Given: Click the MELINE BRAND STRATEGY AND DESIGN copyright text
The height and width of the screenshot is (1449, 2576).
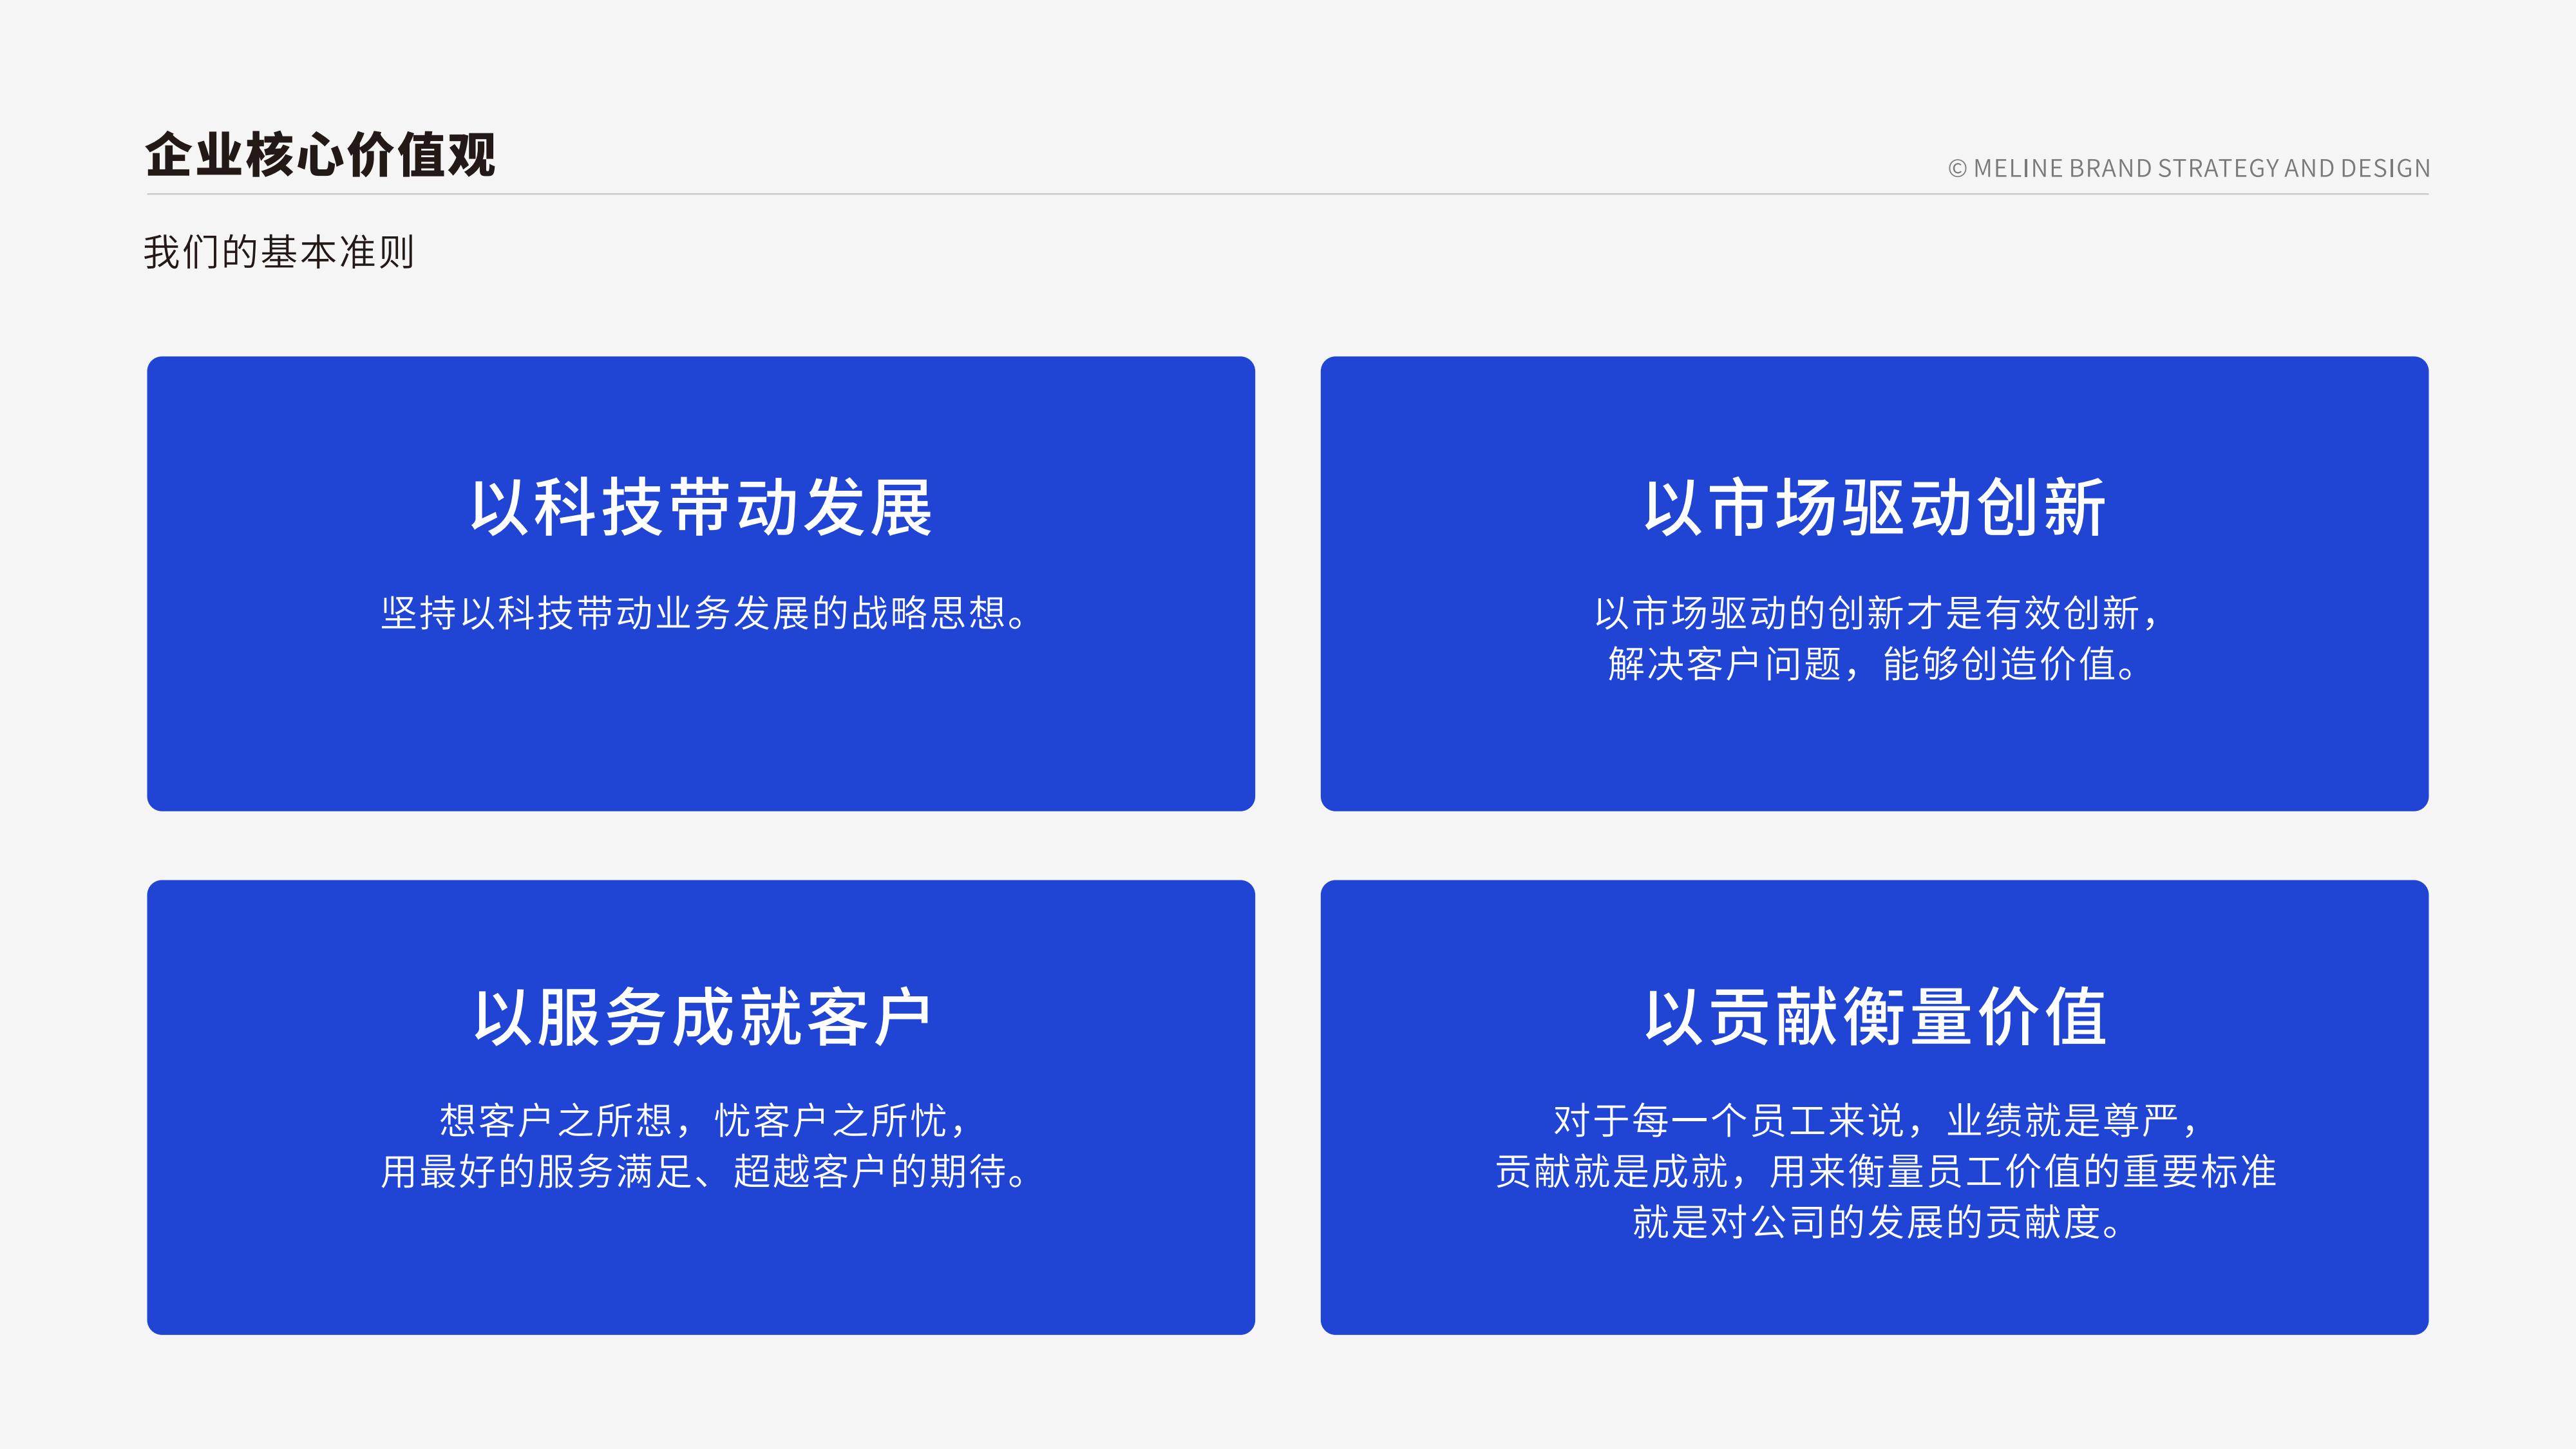Looking at the screenshot, I should (x=2189, y=168).
